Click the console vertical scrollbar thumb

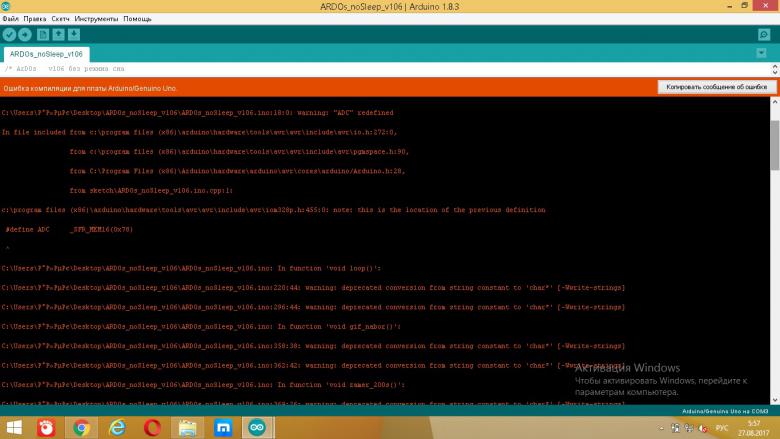775,145
